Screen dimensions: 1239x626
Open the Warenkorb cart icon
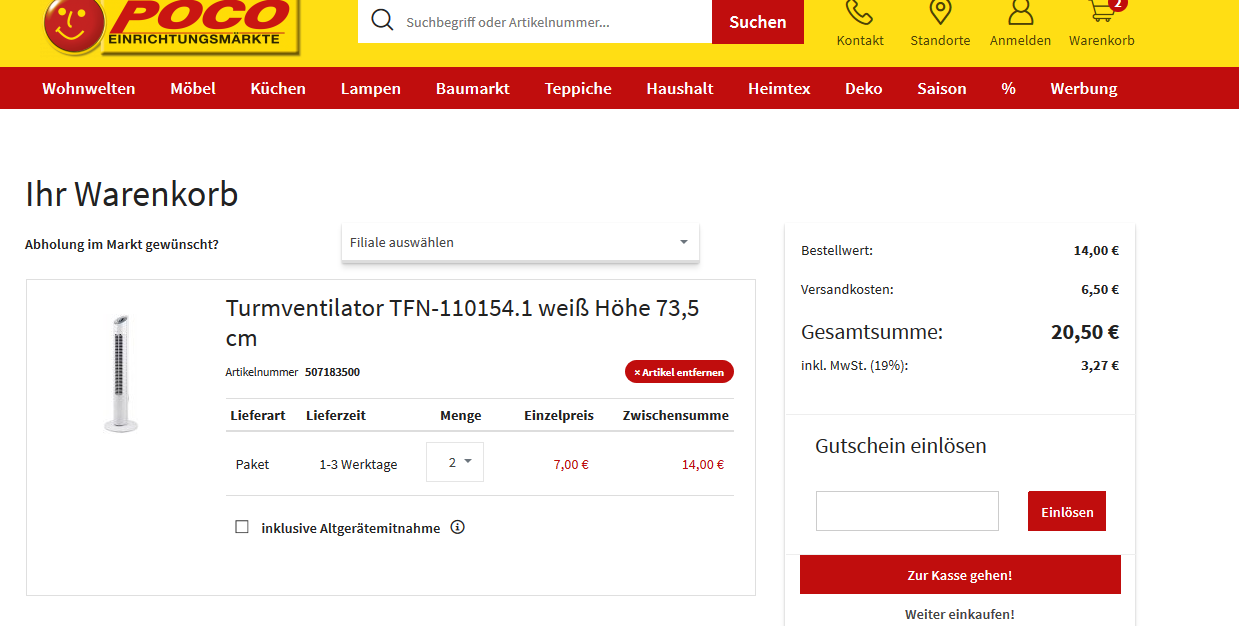pos(1101,13)
